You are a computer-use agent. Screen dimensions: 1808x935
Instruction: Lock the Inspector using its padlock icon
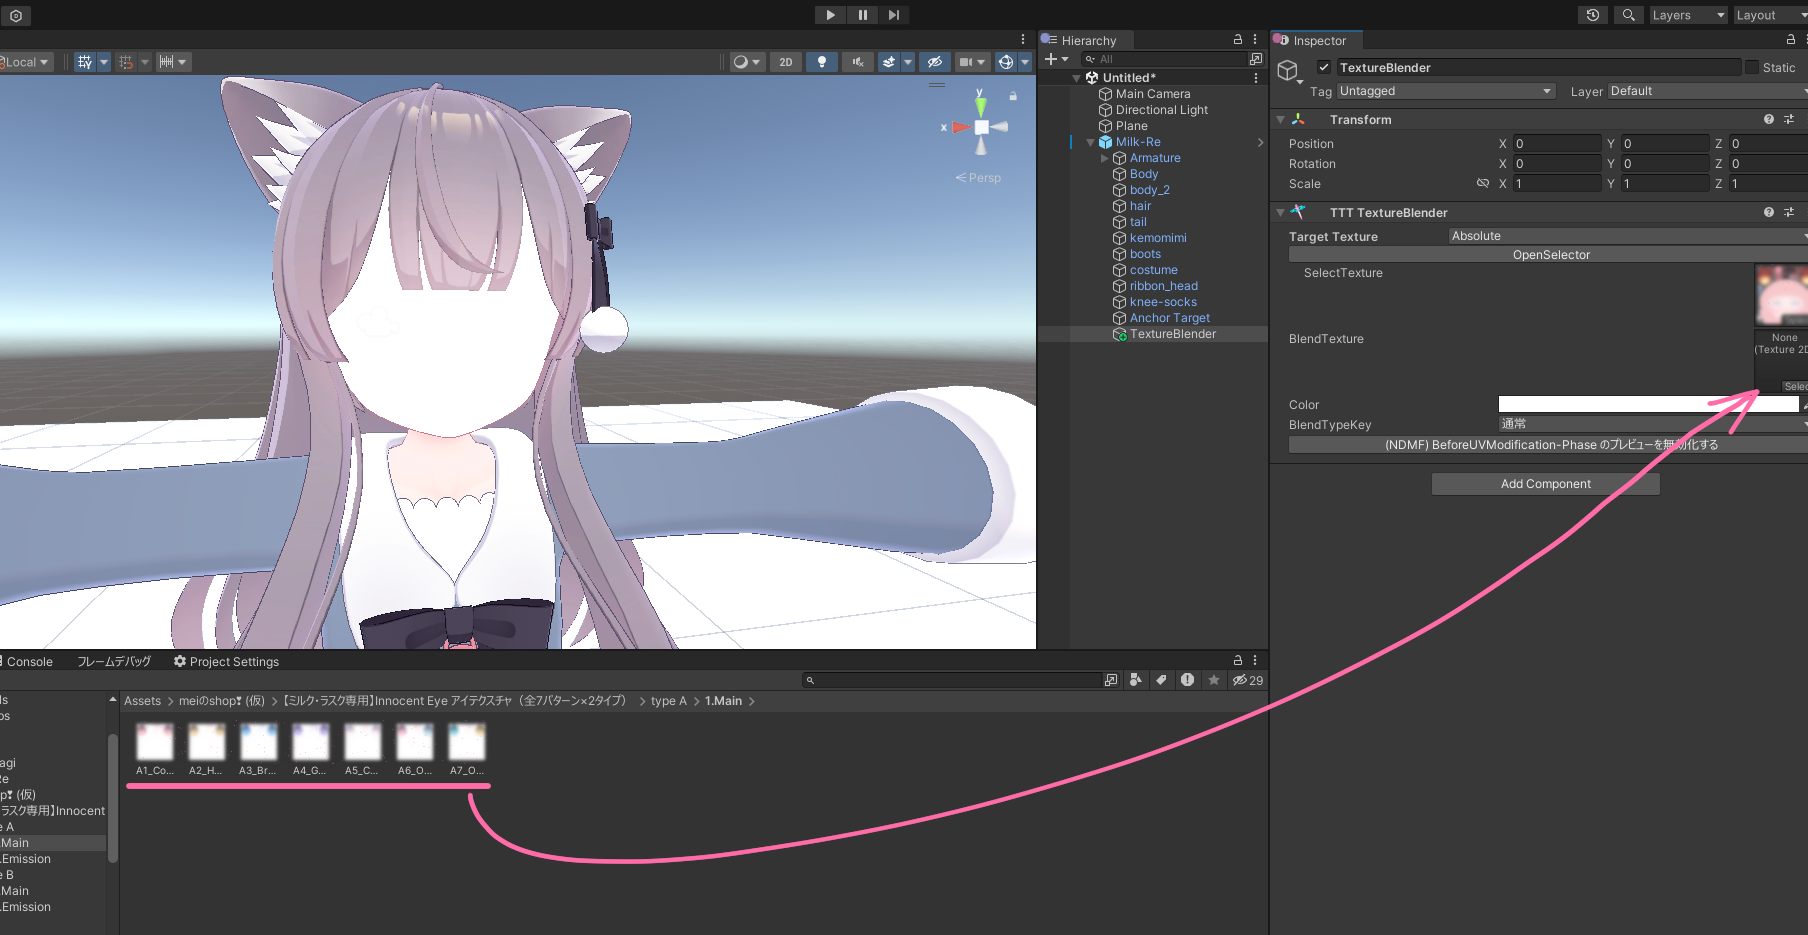[x=1790, y=39]
